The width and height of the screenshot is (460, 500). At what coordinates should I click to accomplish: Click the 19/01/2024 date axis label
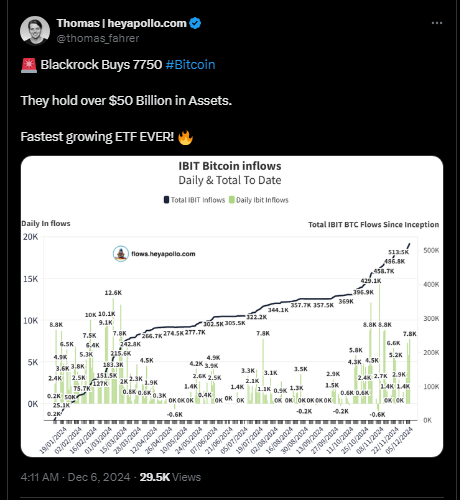(53, 440)
